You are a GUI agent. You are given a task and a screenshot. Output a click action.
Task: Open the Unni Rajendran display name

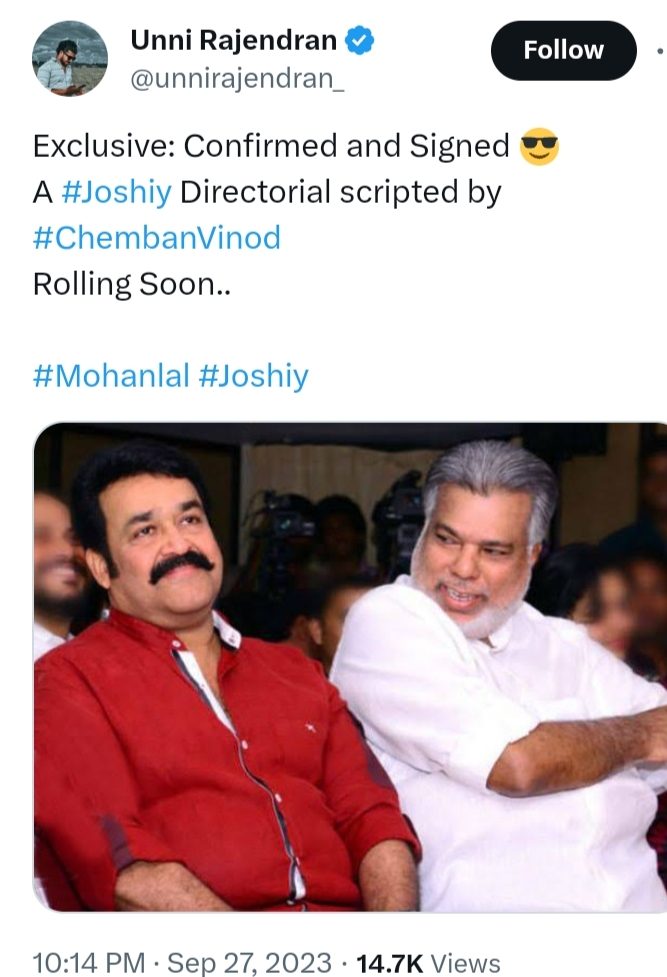[234, 41]
